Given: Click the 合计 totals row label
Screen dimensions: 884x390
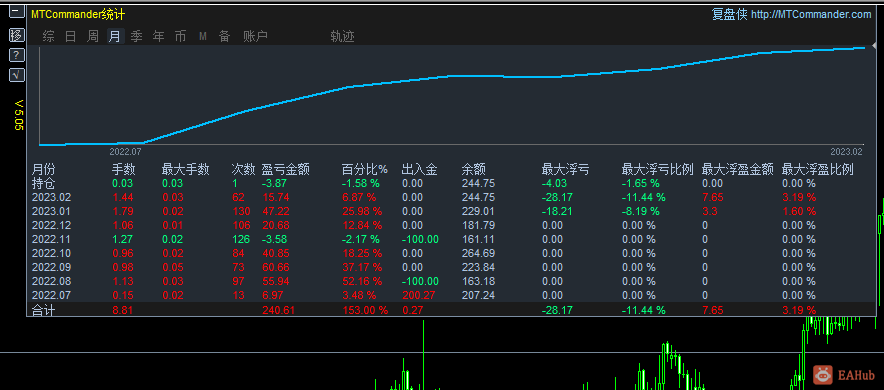Looking at the screenshot, I should pyautogui.click(x=44, y=310).
